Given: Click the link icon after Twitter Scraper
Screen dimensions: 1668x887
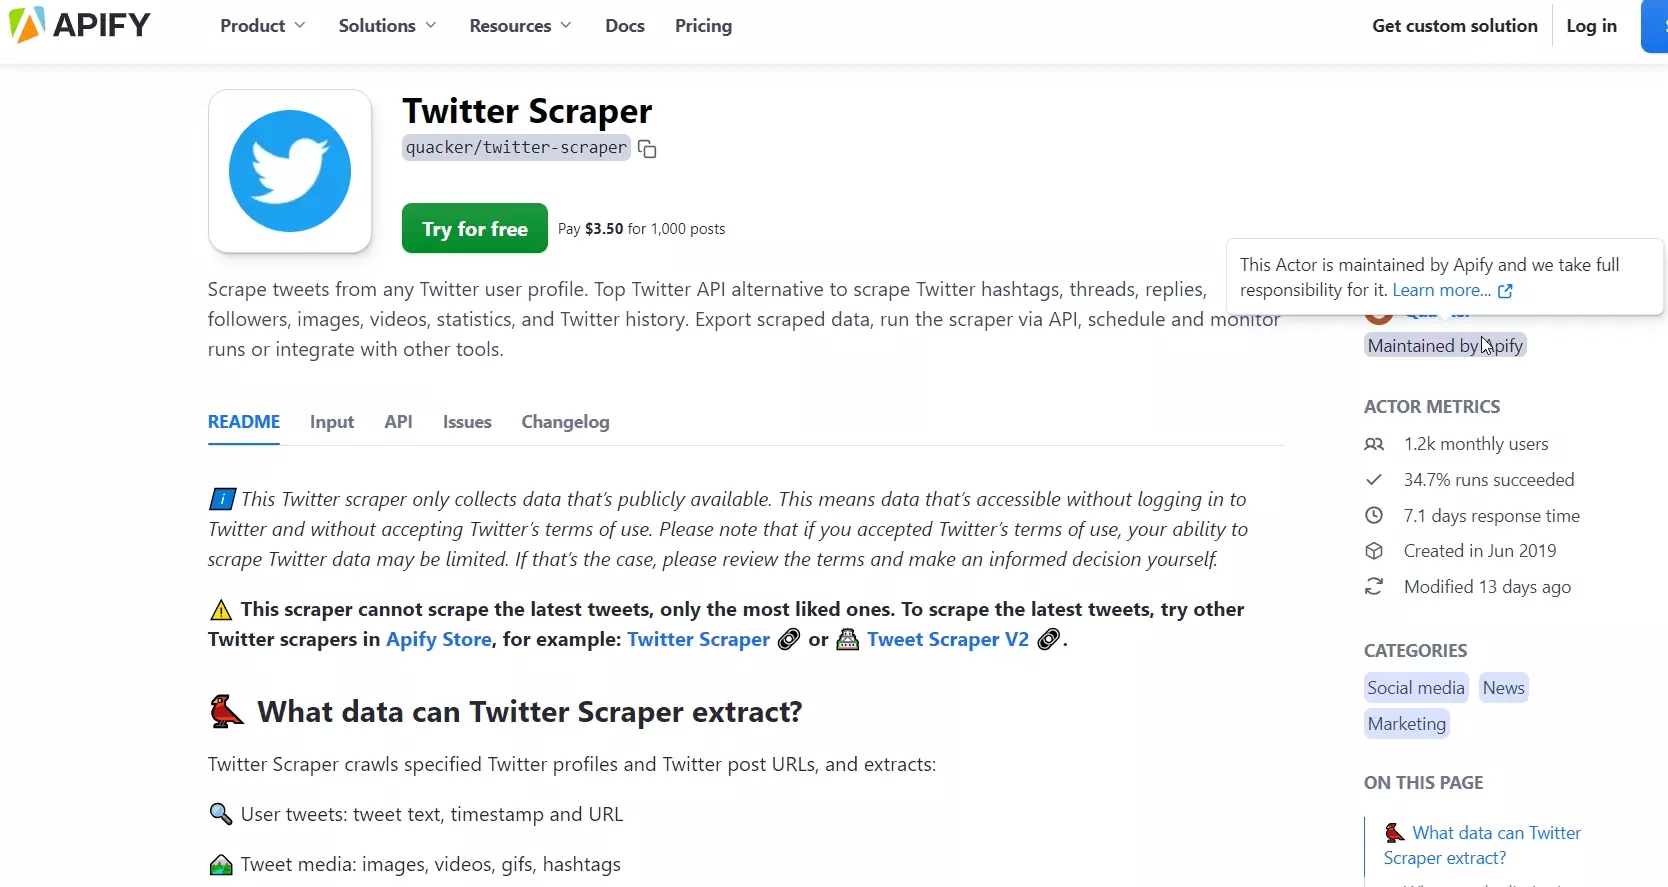Looking at the screenshot, I should tap(789, 639).
